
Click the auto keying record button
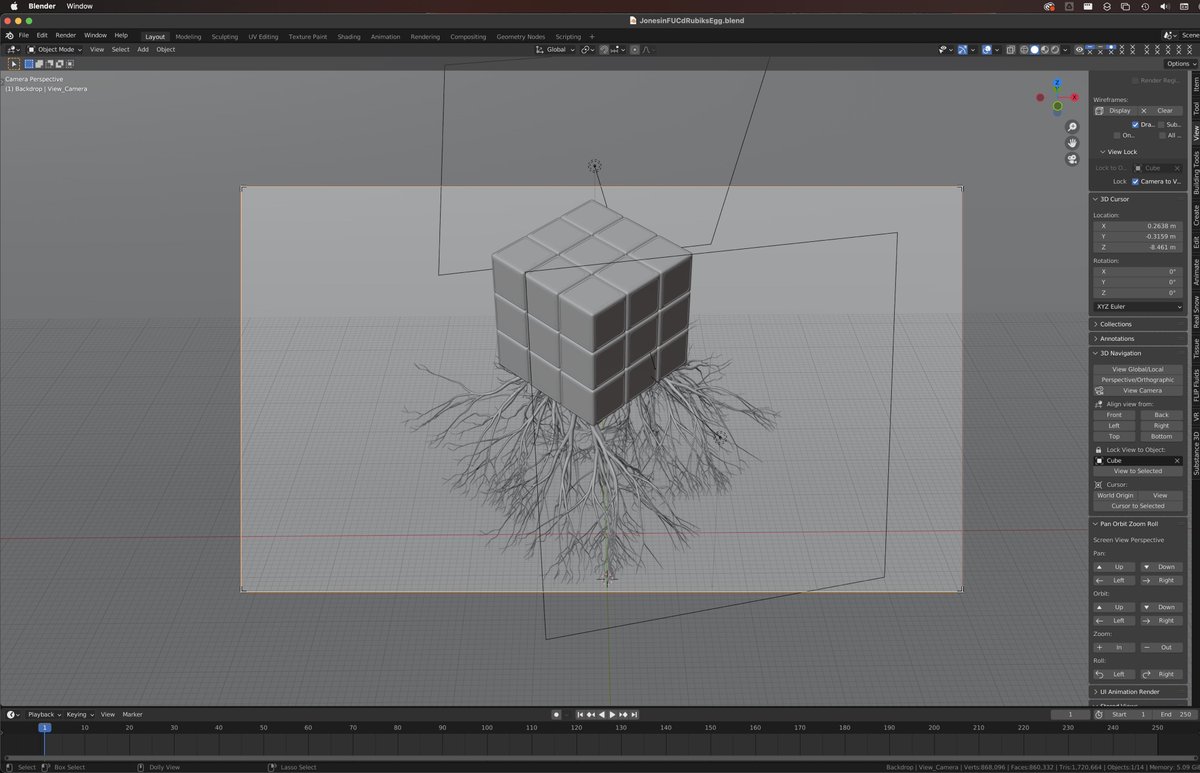(x=557, y=715)
